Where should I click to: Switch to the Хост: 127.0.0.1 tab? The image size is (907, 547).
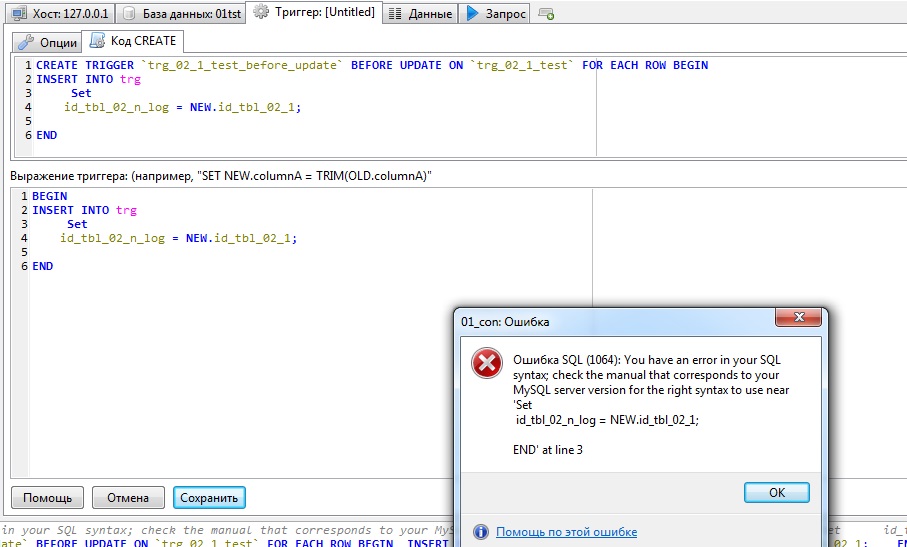pyautogui.click(x=60, y=14)
